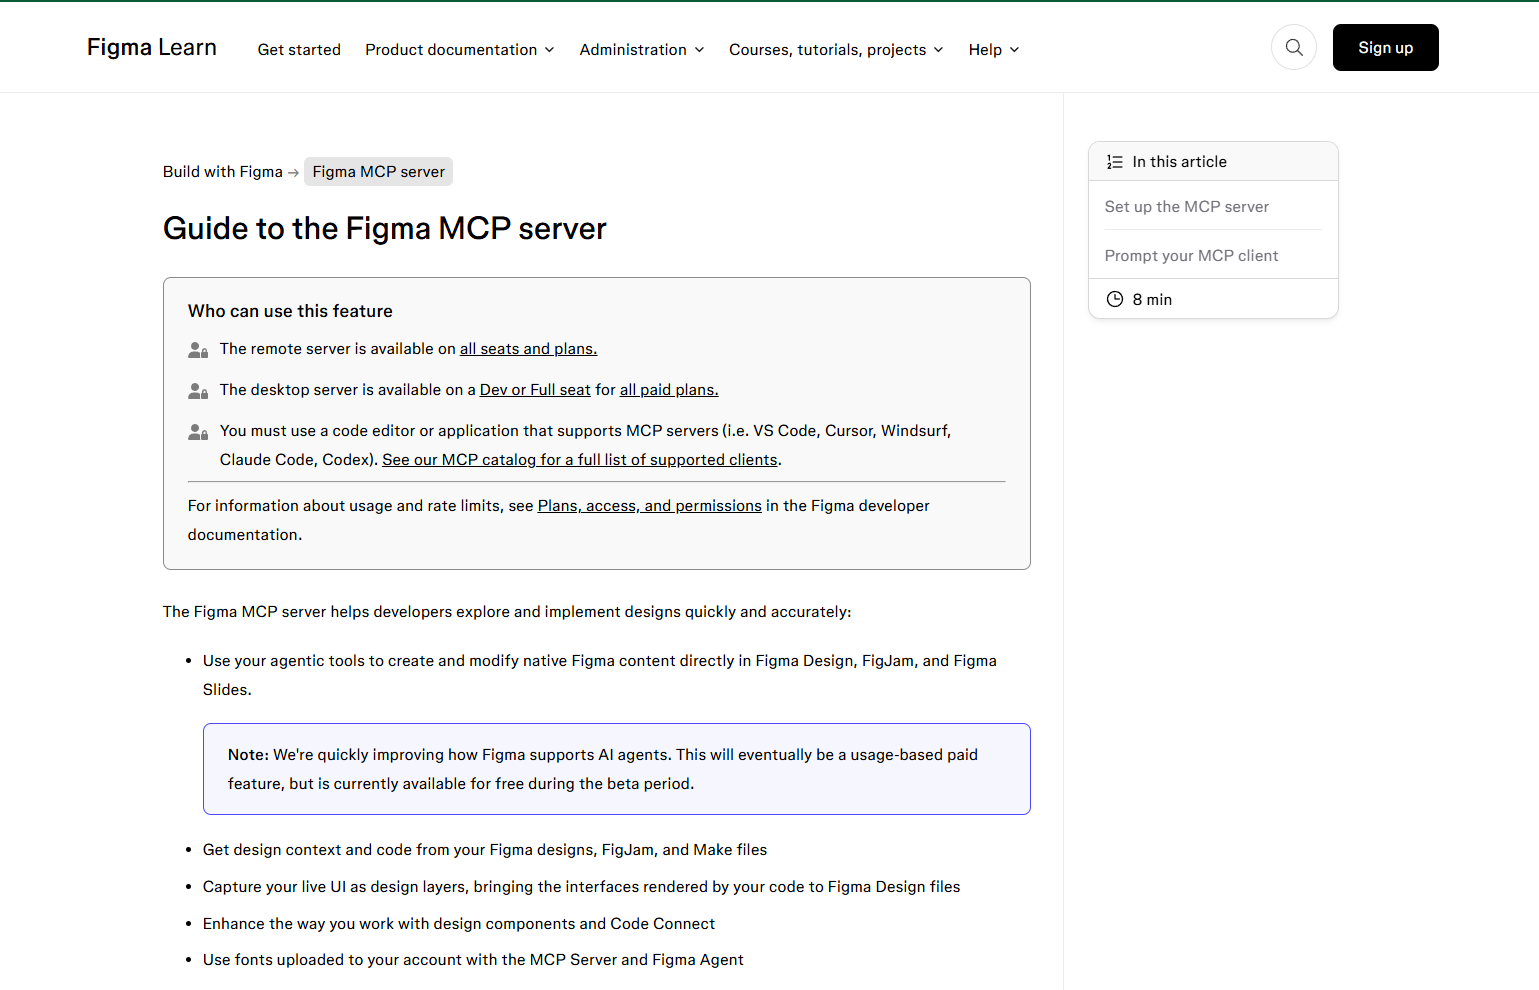
Task: Open the Build with Figma breadcrumb
Action: (x=223, y=172)
